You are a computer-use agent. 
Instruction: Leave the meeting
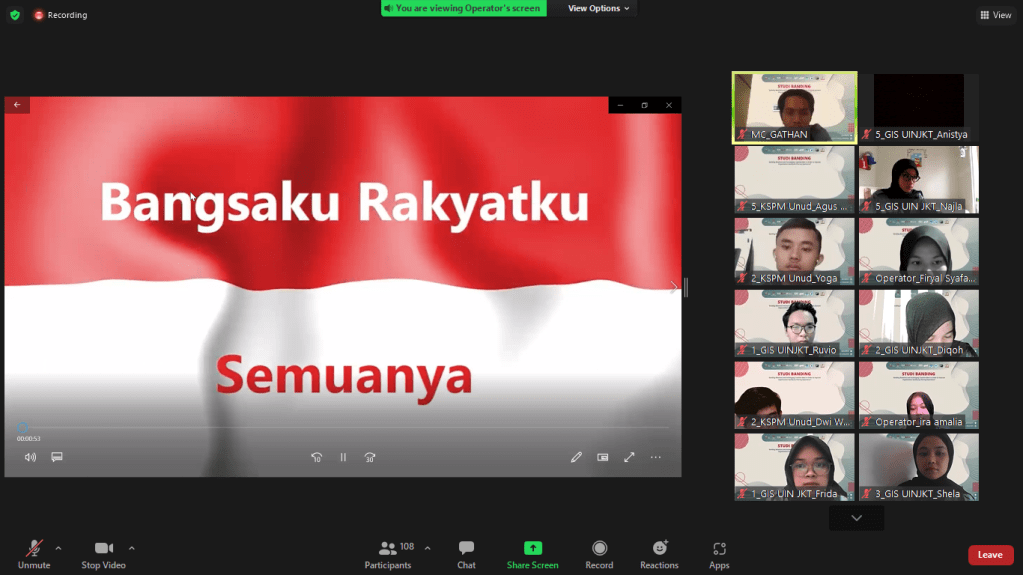click(990, 555)
